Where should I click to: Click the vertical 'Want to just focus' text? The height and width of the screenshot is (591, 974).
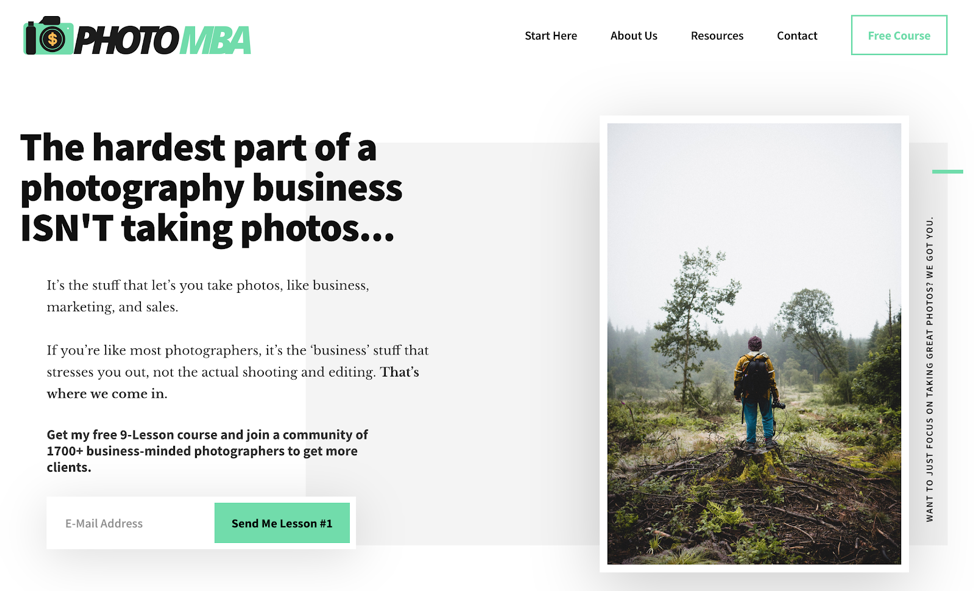(x=929, y=369)
